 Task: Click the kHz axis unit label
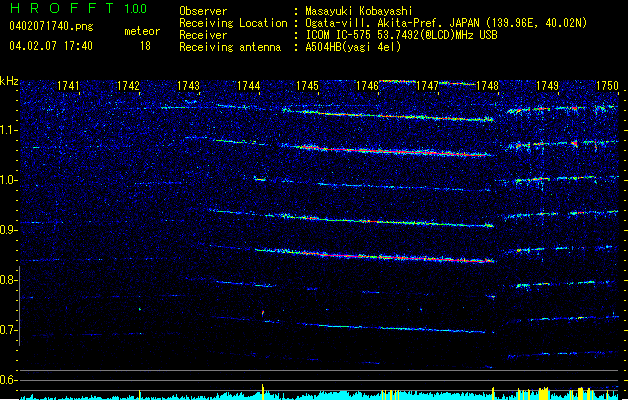pyautogui.click(x=9, y=81)
